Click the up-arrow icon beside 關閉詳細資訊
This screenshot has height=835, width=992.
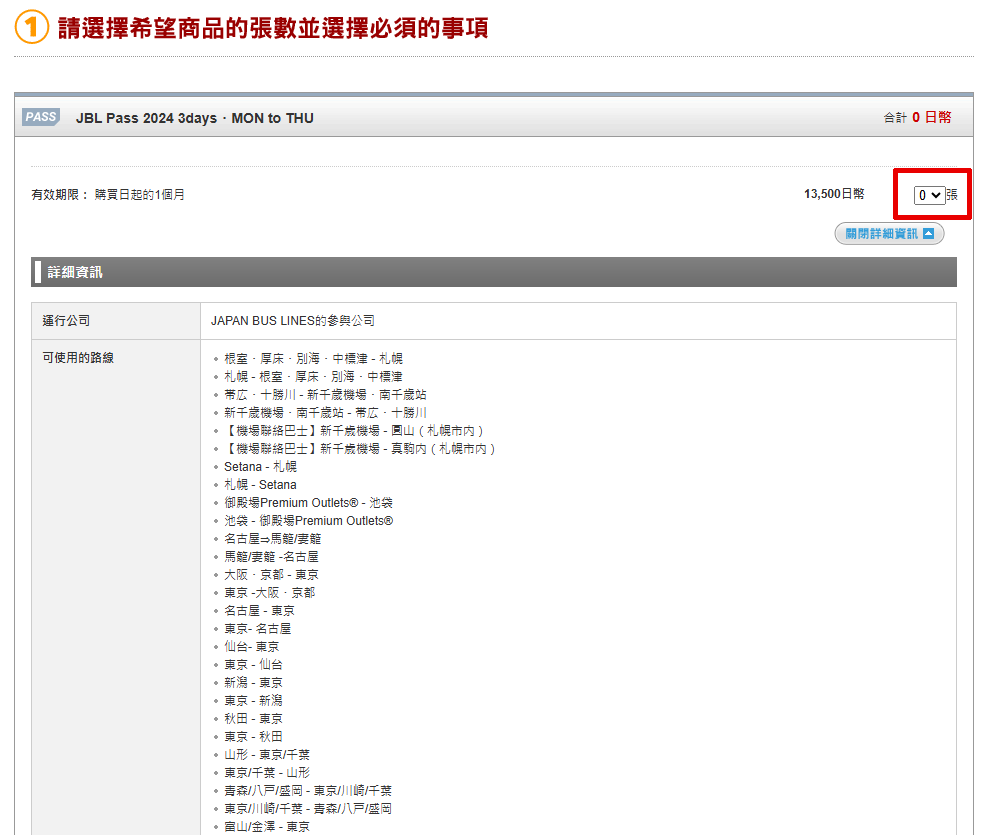[928, 234]
